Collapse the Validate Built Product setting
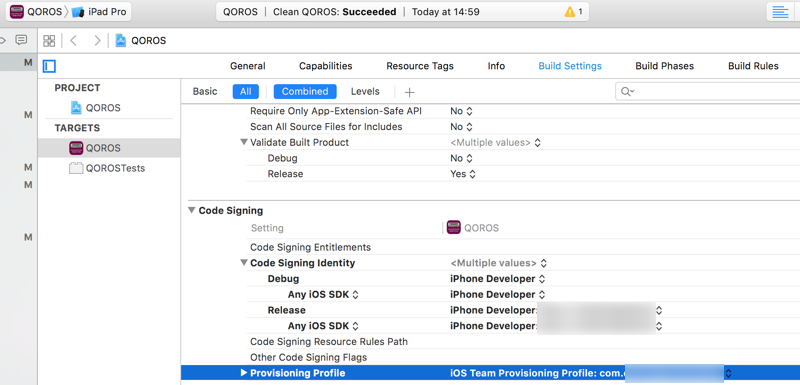This screenshot has width=800, height=385. click(243, 142)
